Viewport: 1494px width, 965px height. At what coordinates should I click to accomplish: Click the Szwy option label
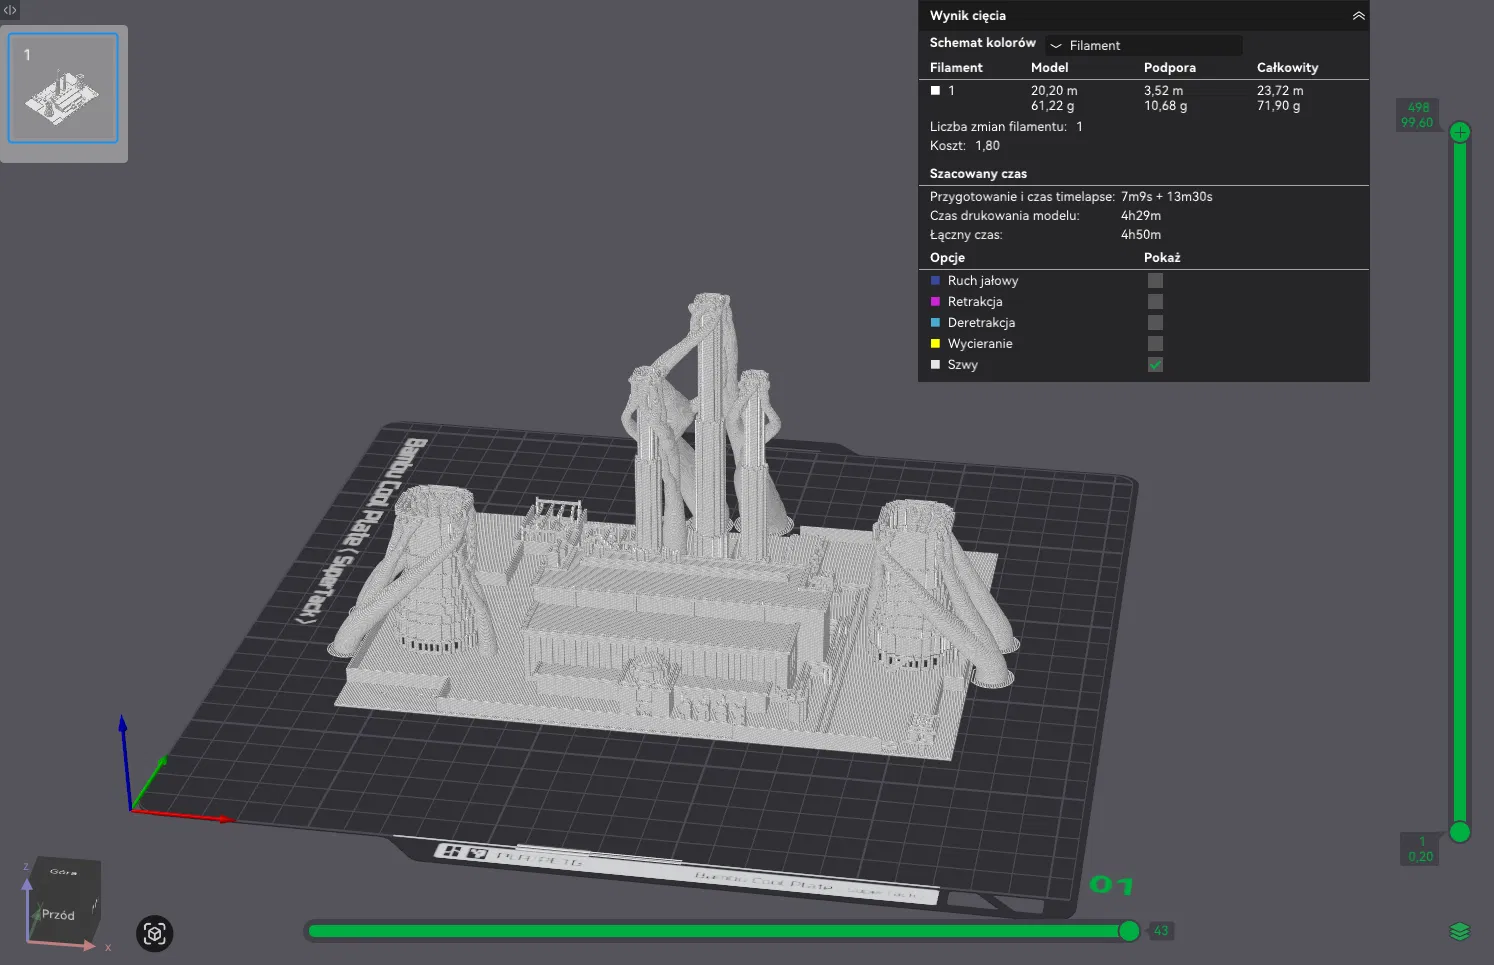point(963,365)
